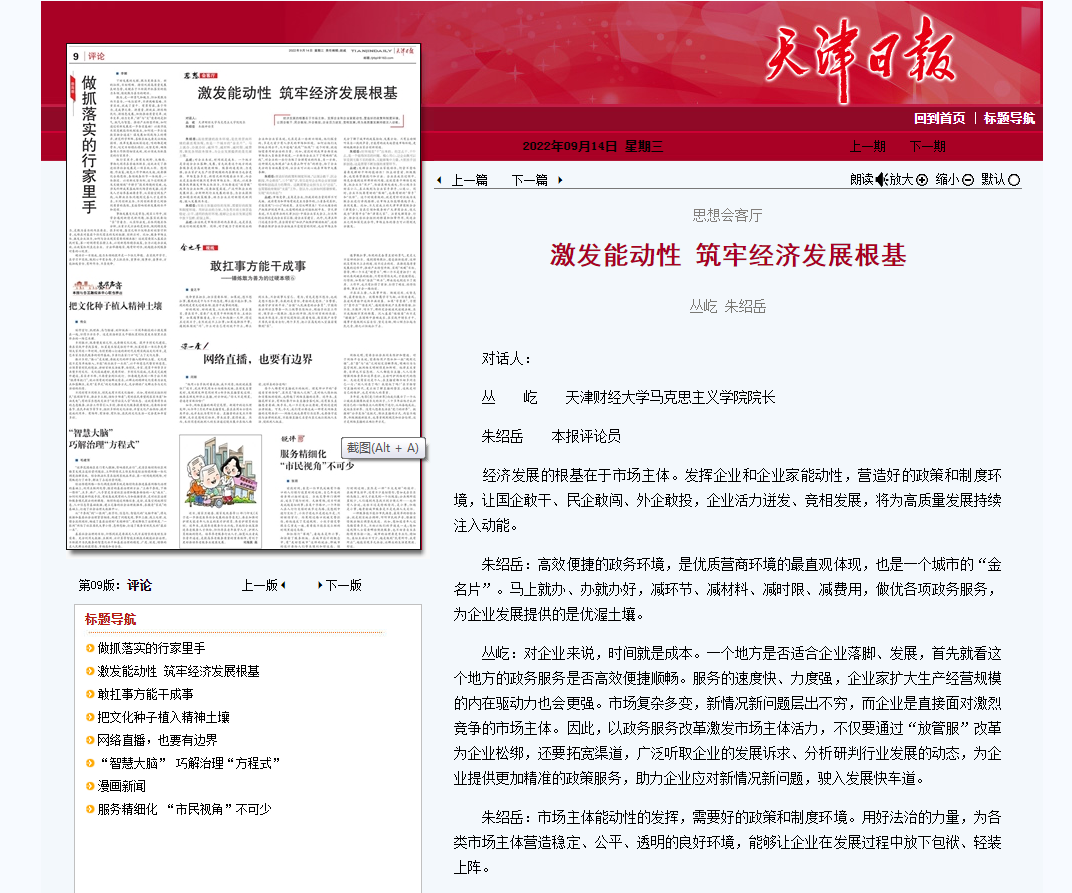Click the 天津日报 masthead logo
The image size is (1072, 893).
[861, 60]
